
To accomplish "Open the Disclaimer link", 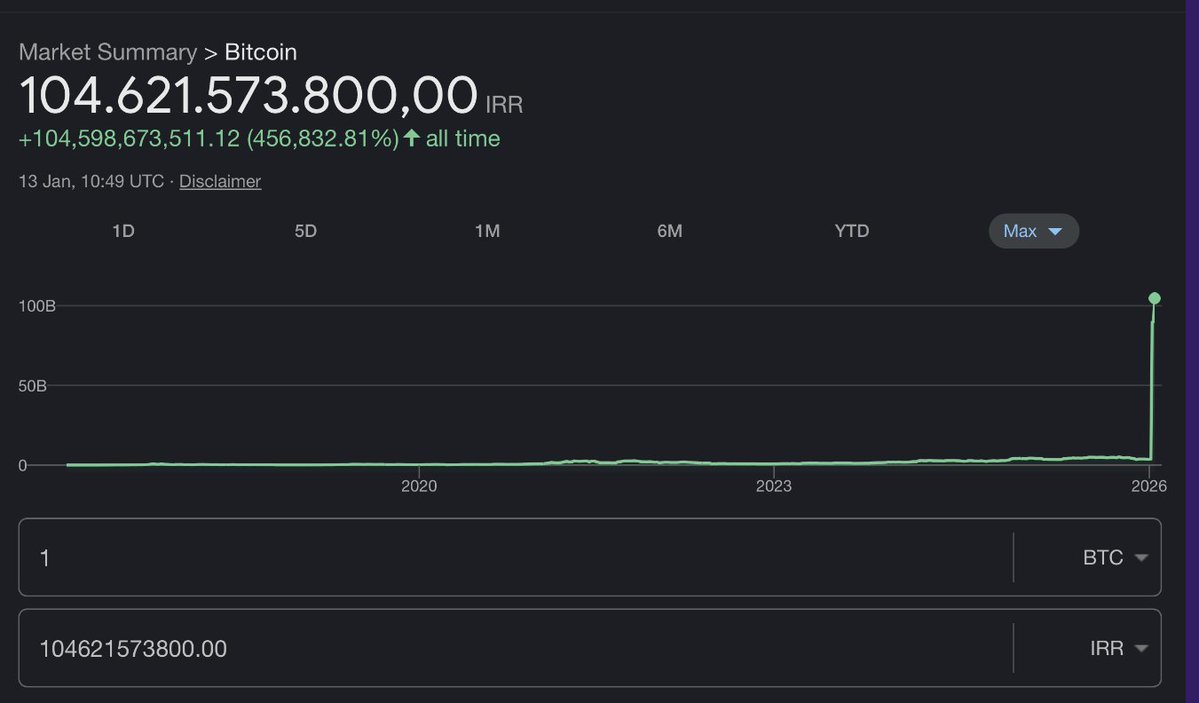I will coord(219,181).
